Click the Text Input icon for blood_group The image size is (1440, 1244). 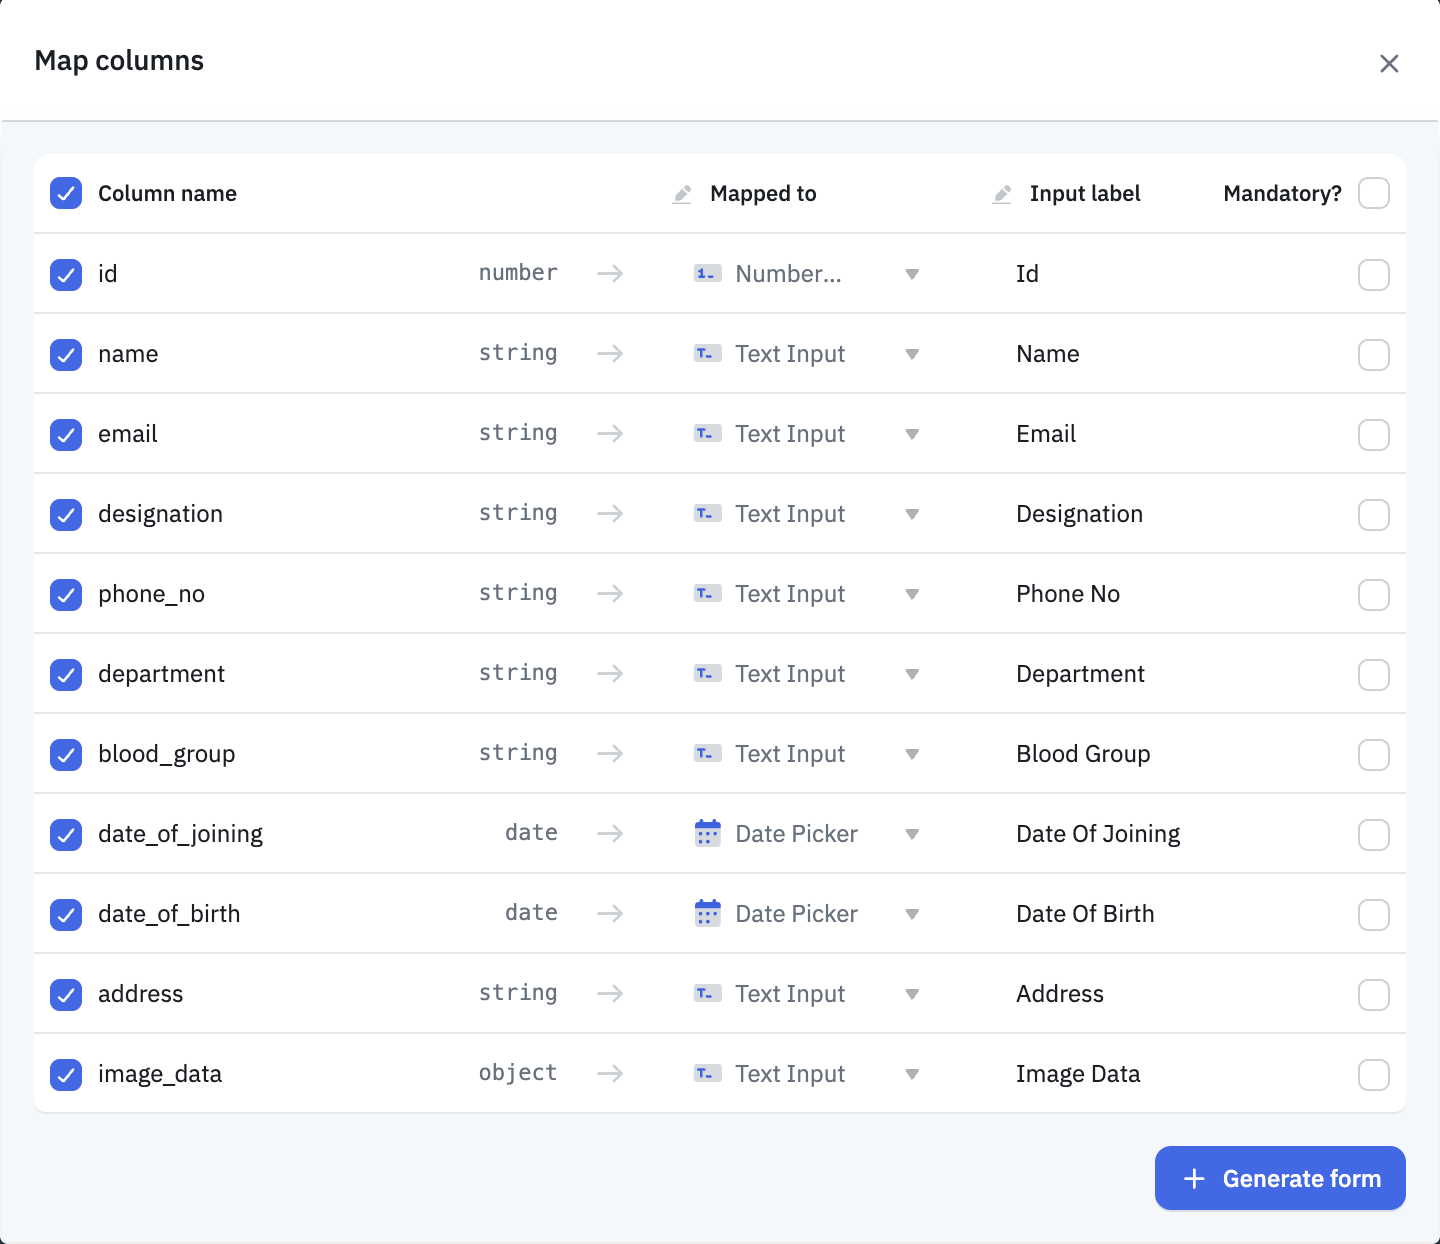point(707,754)
